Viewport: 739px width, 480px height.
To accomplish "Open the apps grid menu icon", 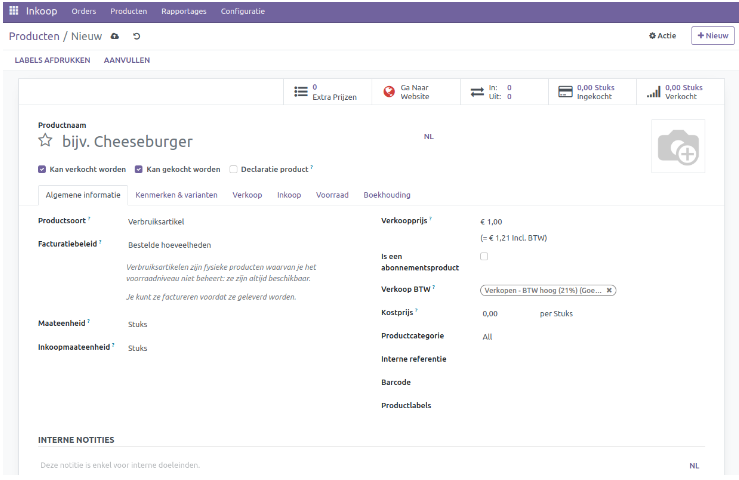I will coord(13,11).
